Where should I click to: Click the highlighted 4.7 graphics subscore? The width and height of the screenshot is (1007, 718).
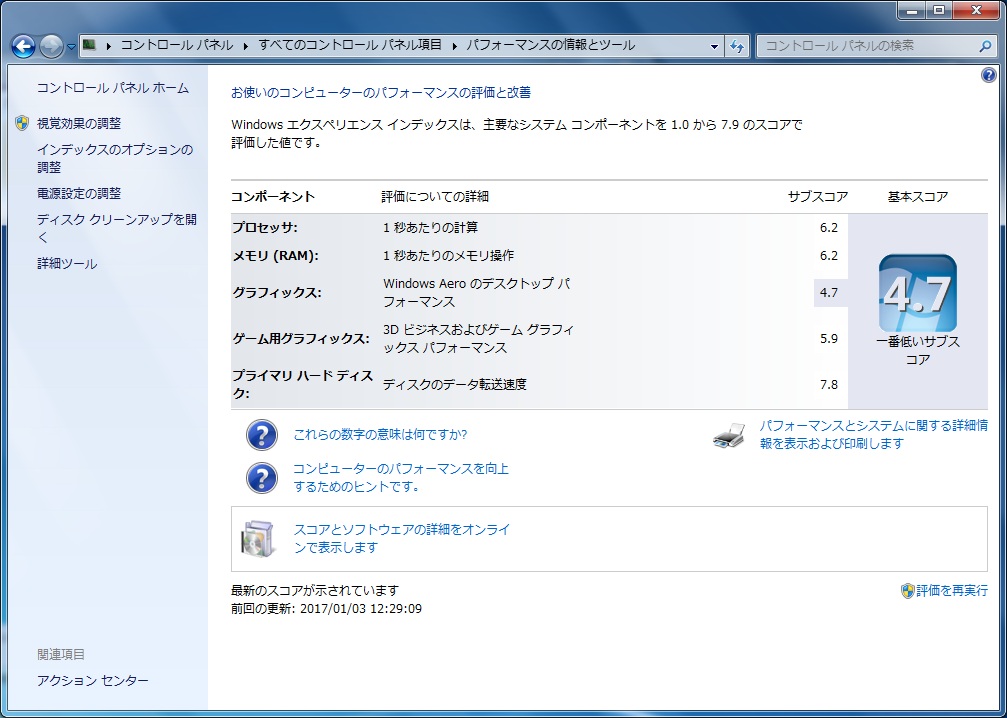829,293
